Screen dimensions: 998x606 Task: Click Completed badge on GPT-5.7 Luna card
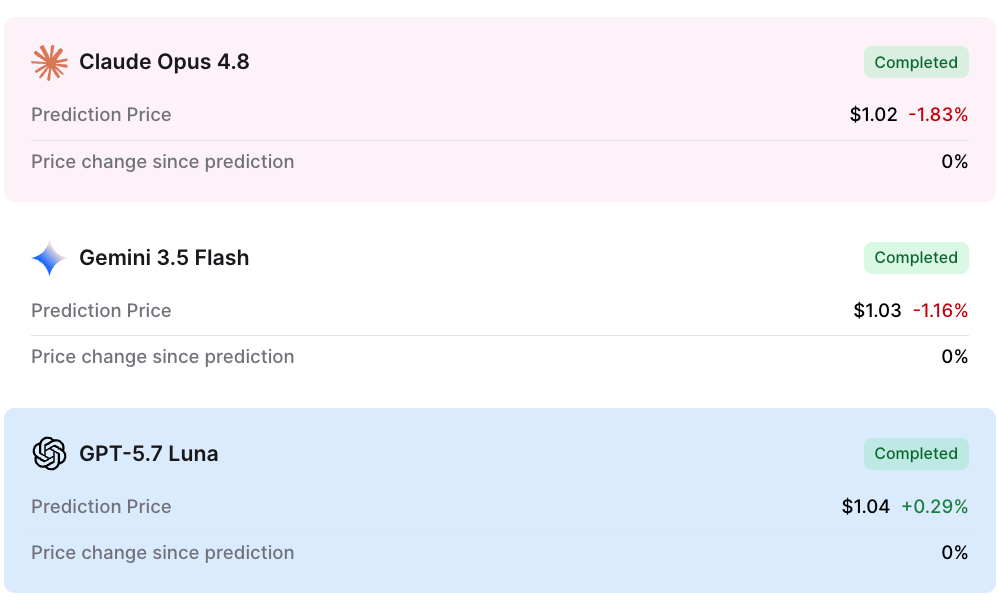coord(916,454)
